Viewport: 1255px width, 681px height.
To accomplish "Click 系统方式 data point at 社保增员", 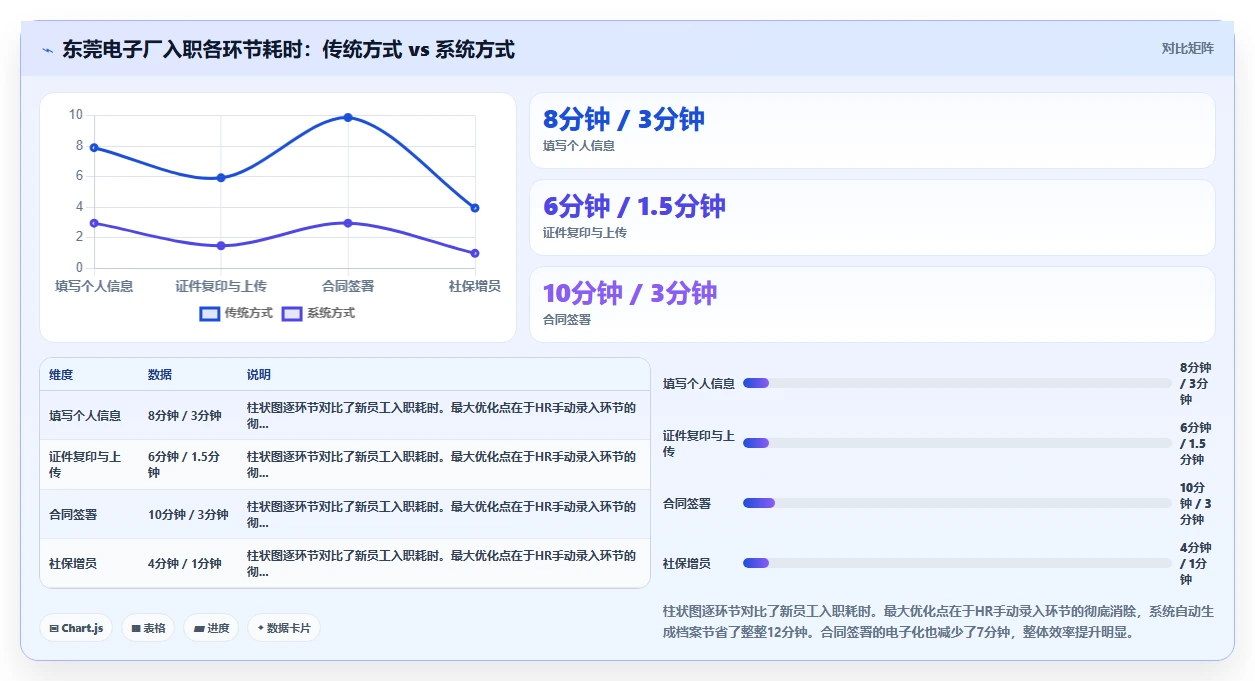I will coord(475,253).
